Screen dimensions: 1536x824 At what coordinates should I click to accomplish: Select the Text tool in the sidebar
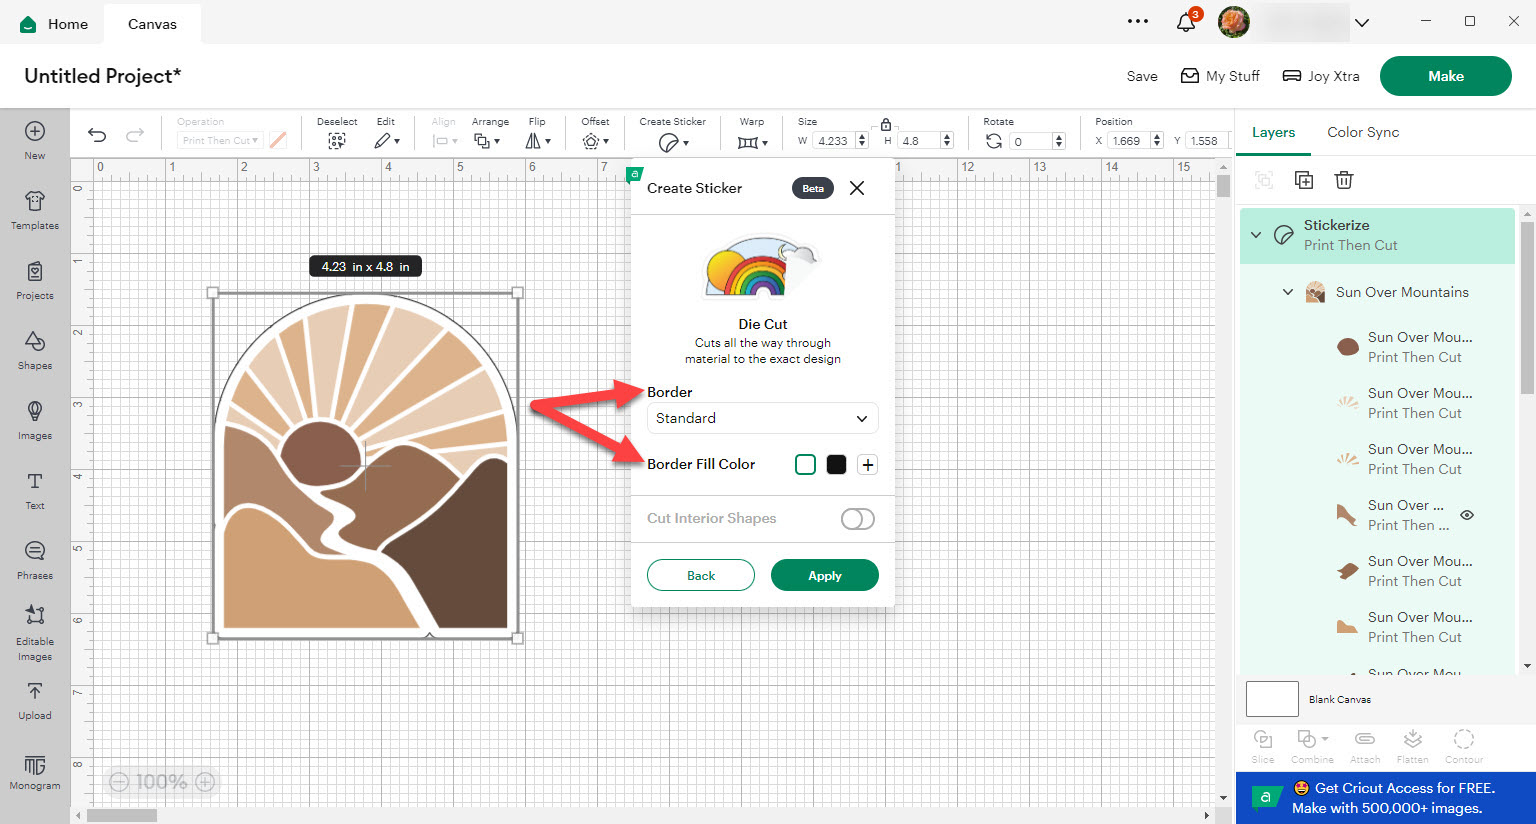[34, 490]
